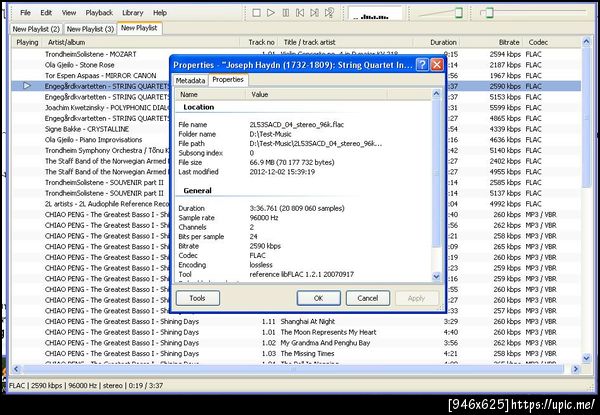The height and width of the screenshot is (415, 600).
Task: Click the Name column header in Properties
Action: (210, 94)
